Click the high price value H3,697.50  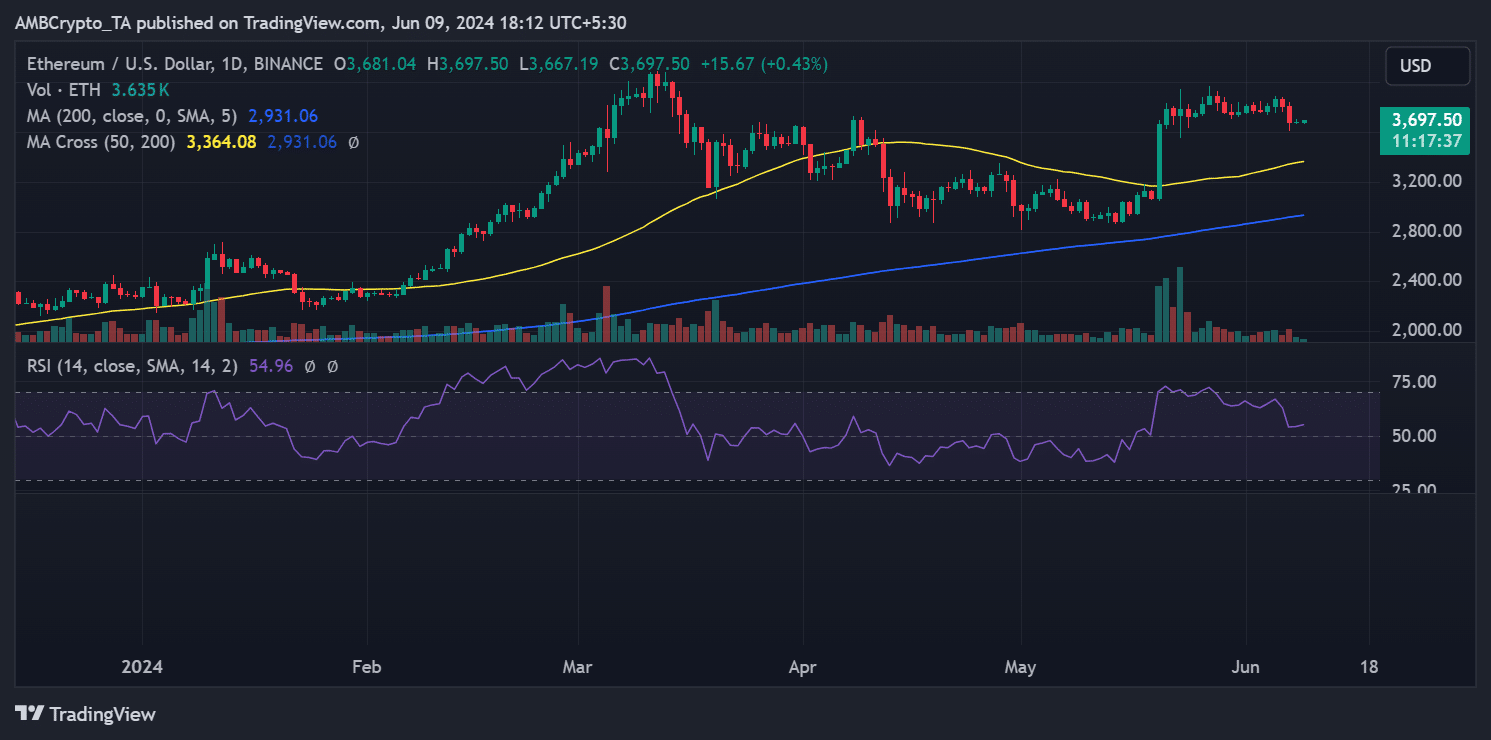(469, 64)
